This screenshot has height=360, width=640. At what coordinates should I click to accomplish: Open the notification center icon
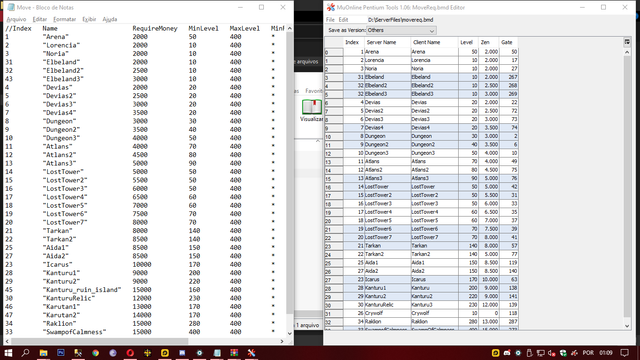[624, 353]
